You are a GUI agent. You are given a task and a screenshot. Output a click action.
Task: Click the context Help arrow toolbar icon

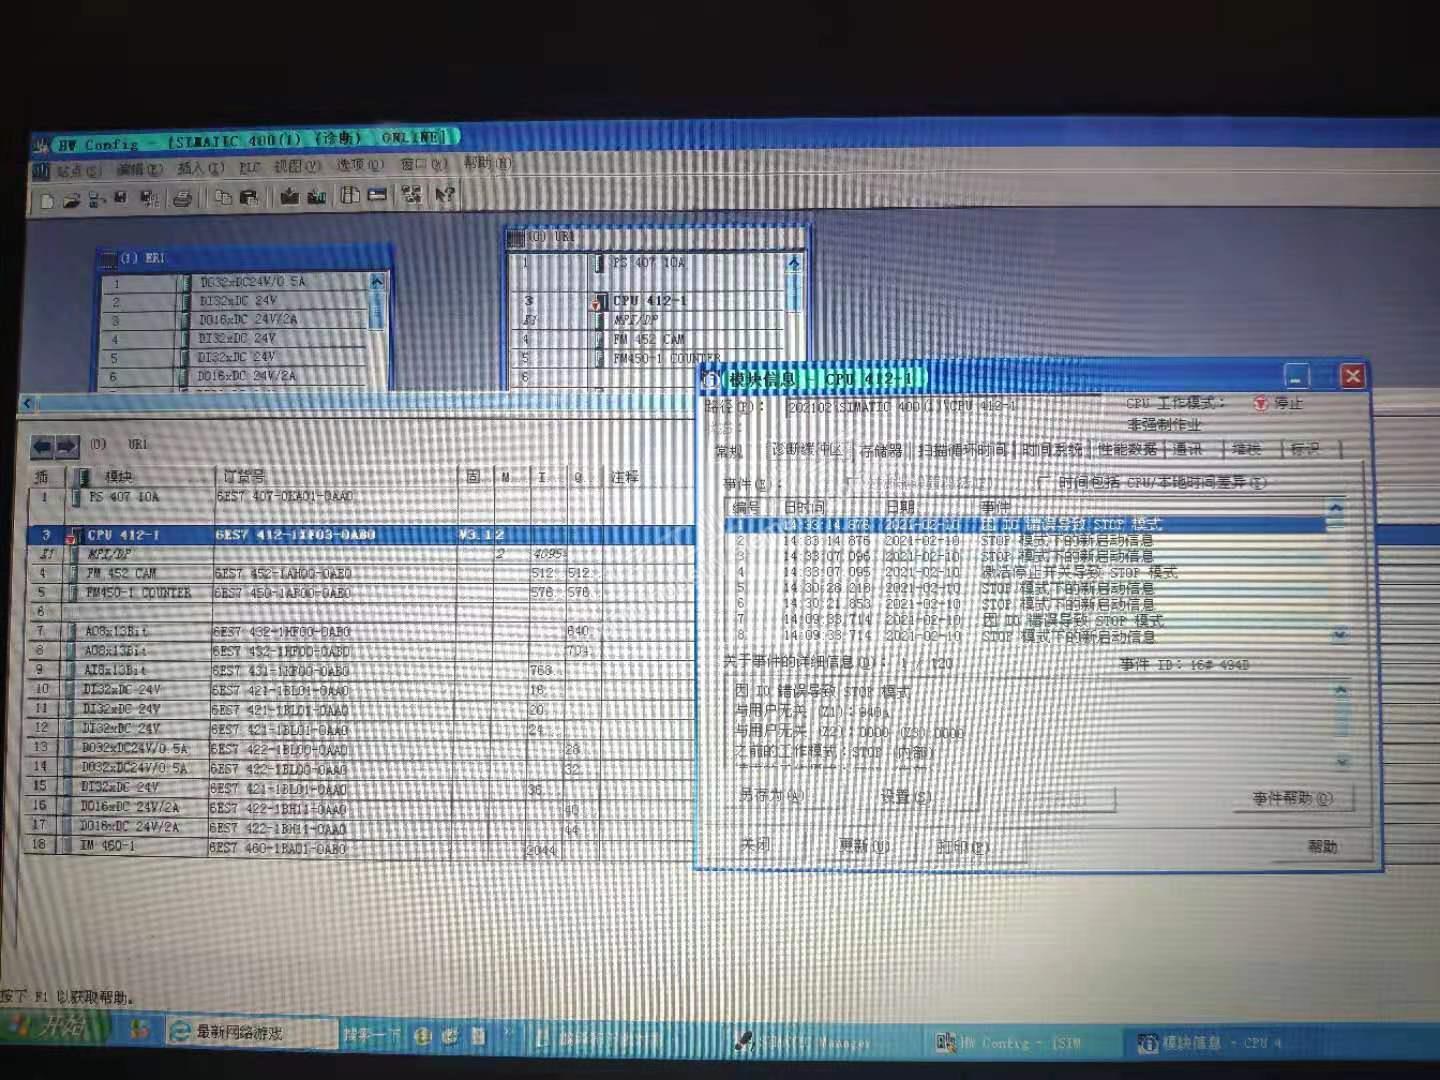tap(445, 195)
